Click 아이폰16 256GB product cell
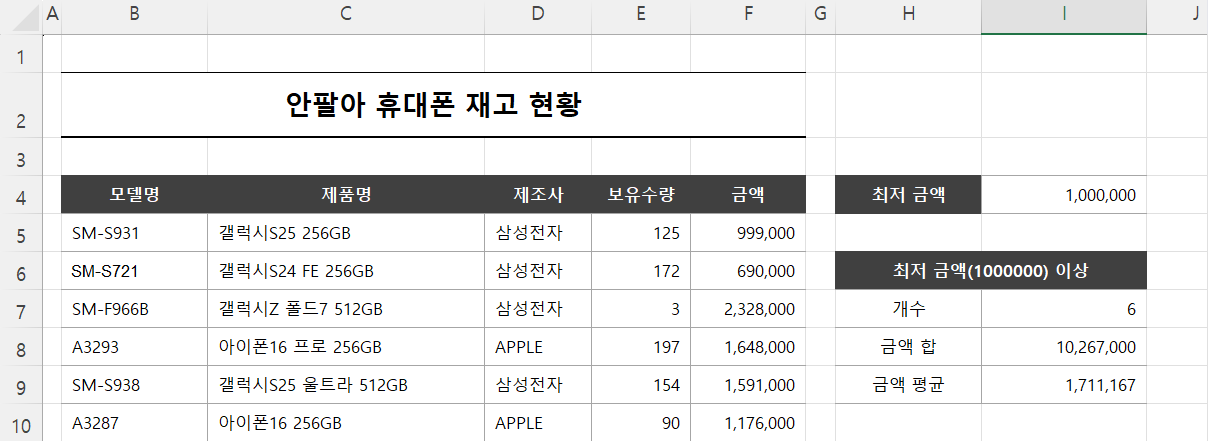This screenshot has height=441, width=1208. tap(346, 423)
